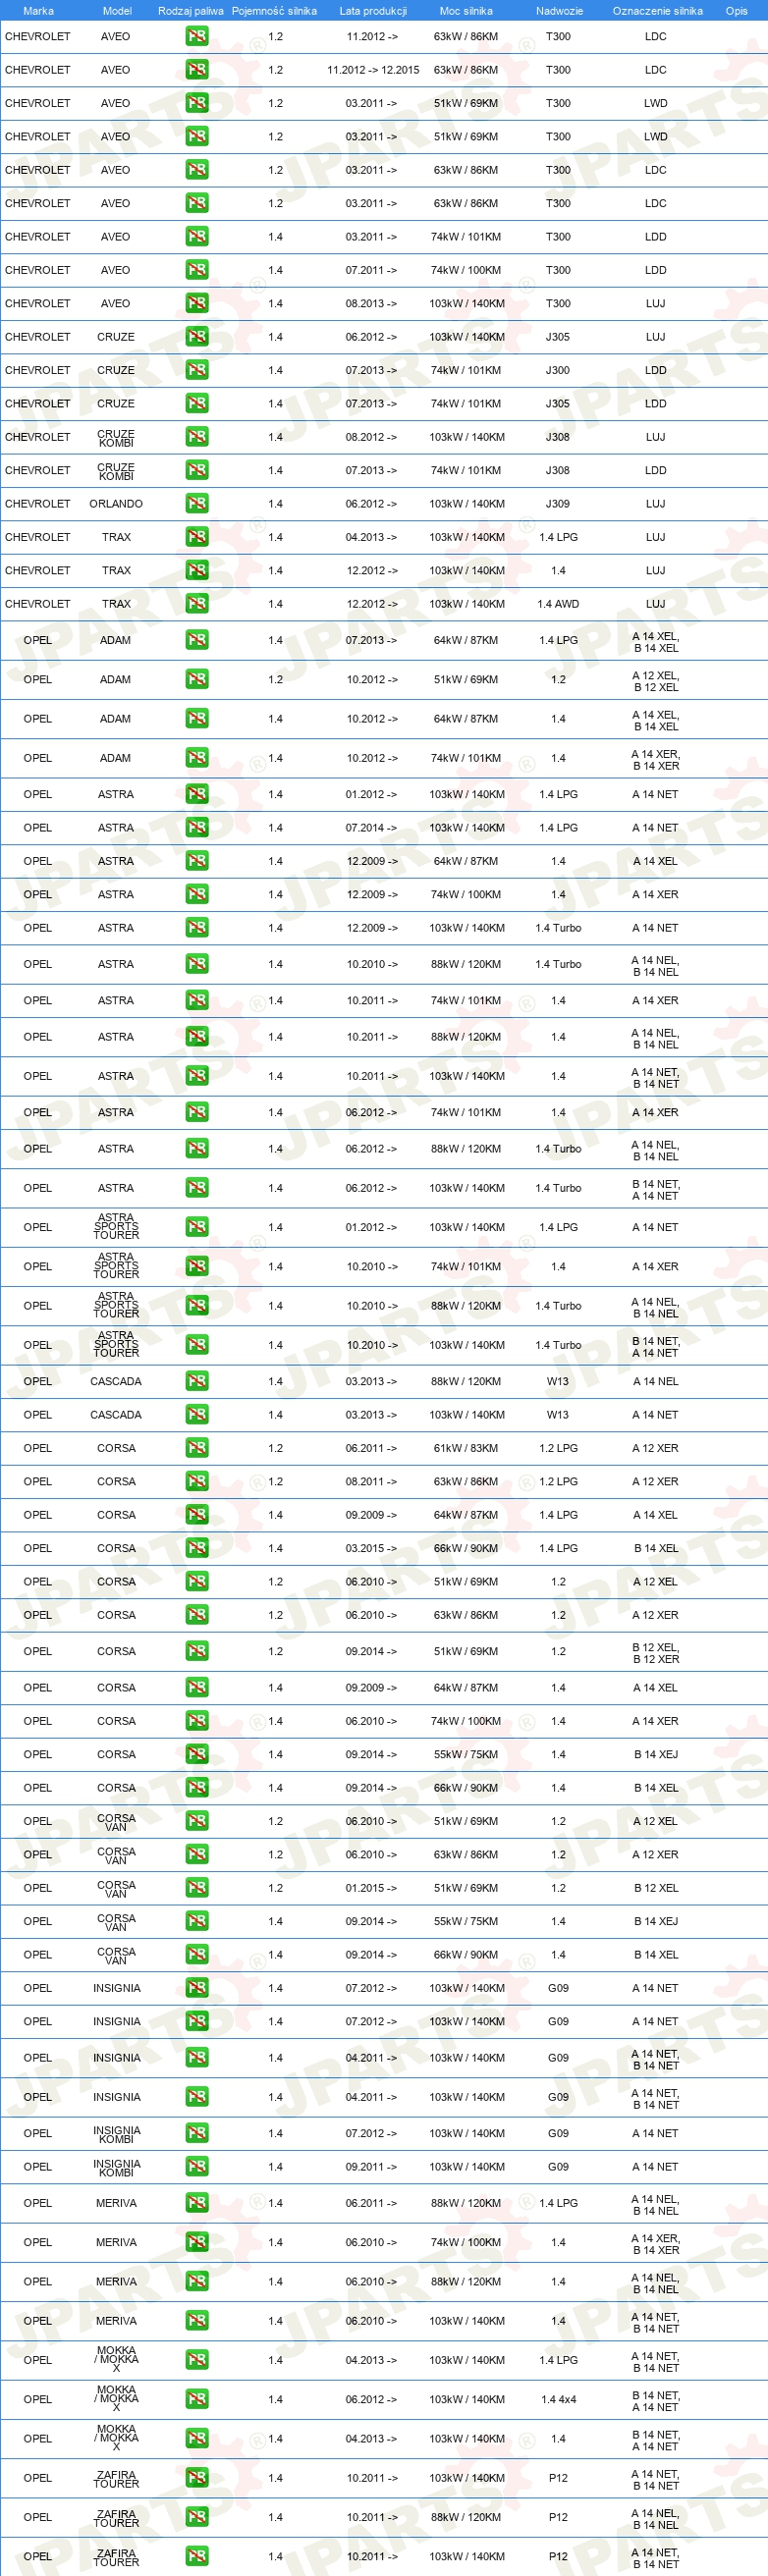Click fuel icon in Chevrolet Aveo 07.2011 row
768x2576 pixels.
click(x=197, y=270)
